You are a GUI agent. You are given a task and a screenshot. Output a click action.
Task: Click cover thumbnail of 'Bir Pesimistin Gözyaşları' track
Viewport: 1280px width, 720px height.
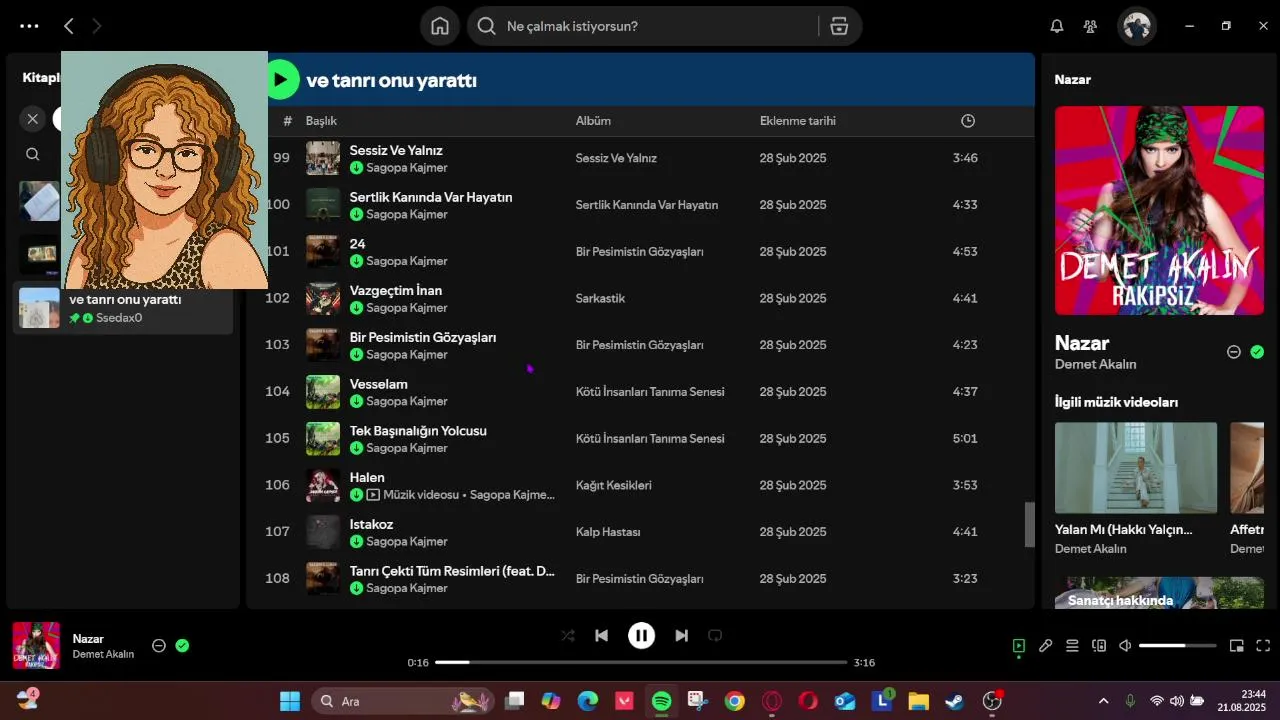click(x=323, y=345)
